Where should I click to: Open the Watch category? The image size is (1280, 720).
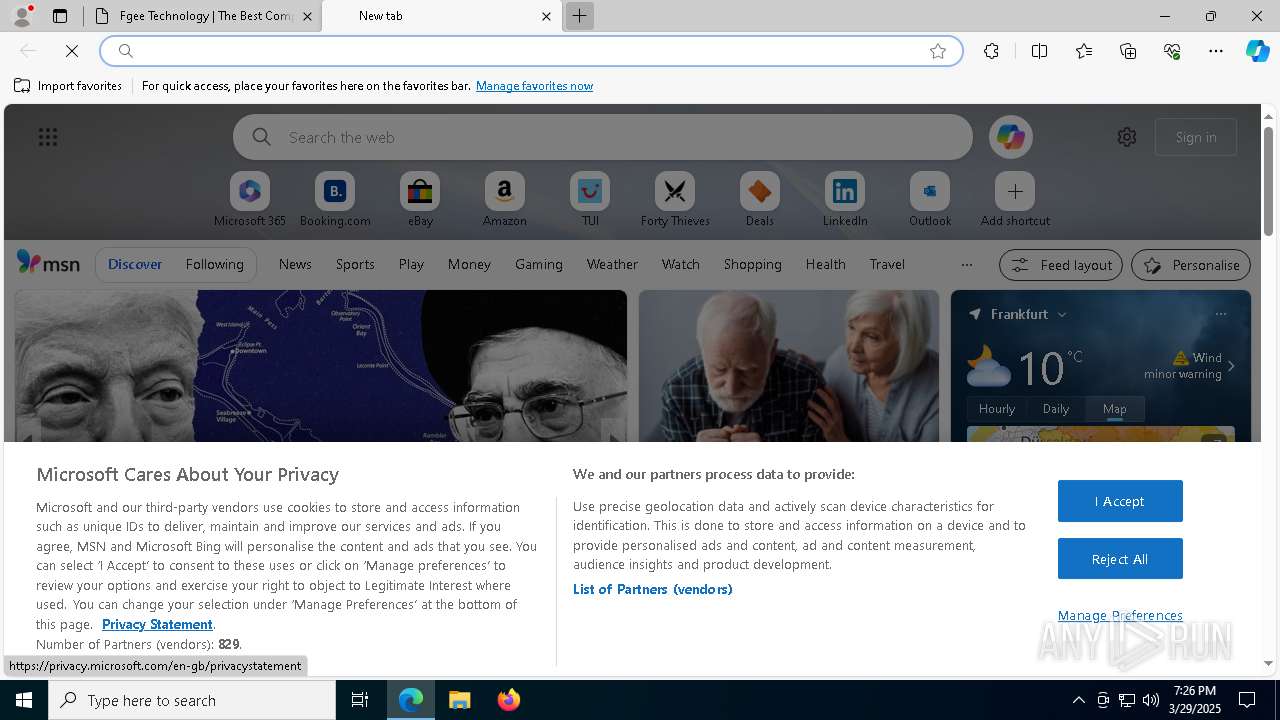[x=681, y=264]
